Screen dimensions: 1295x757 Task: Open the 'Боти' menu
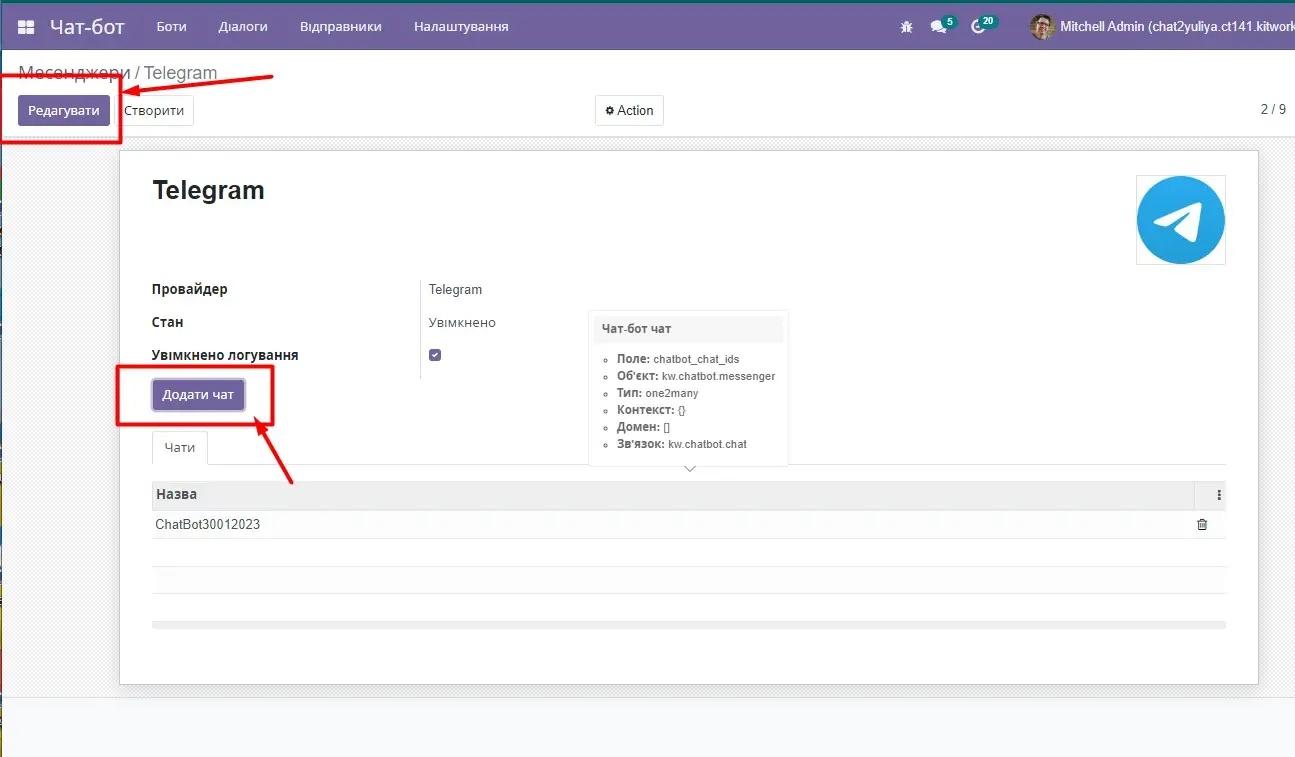pos(171,27)
